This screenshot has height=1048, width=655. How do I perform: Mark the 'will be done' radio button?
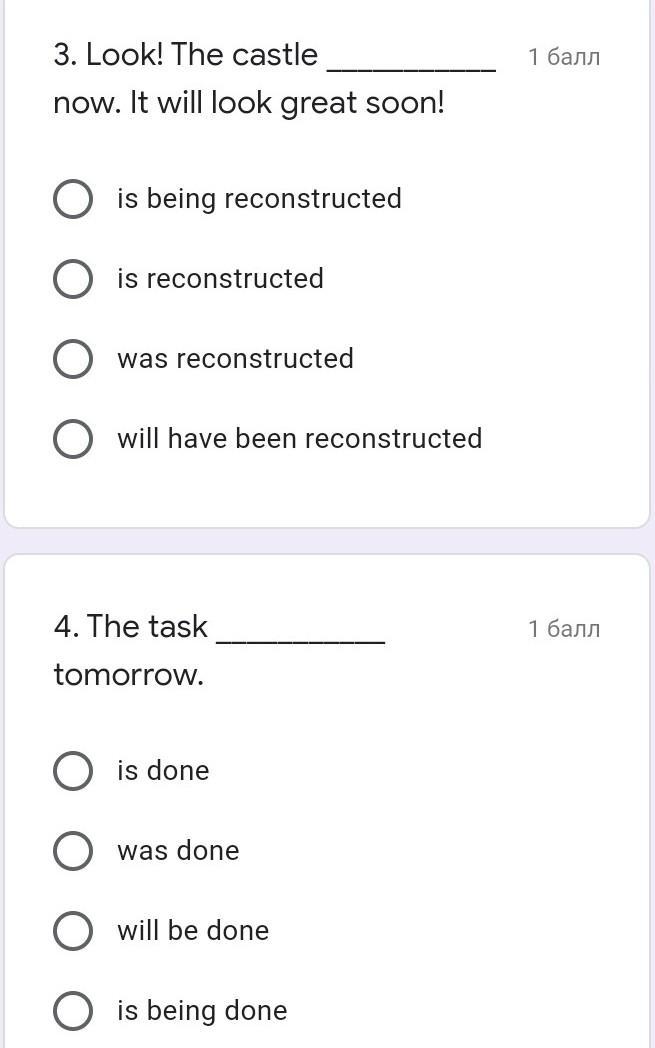pos(73,931)
